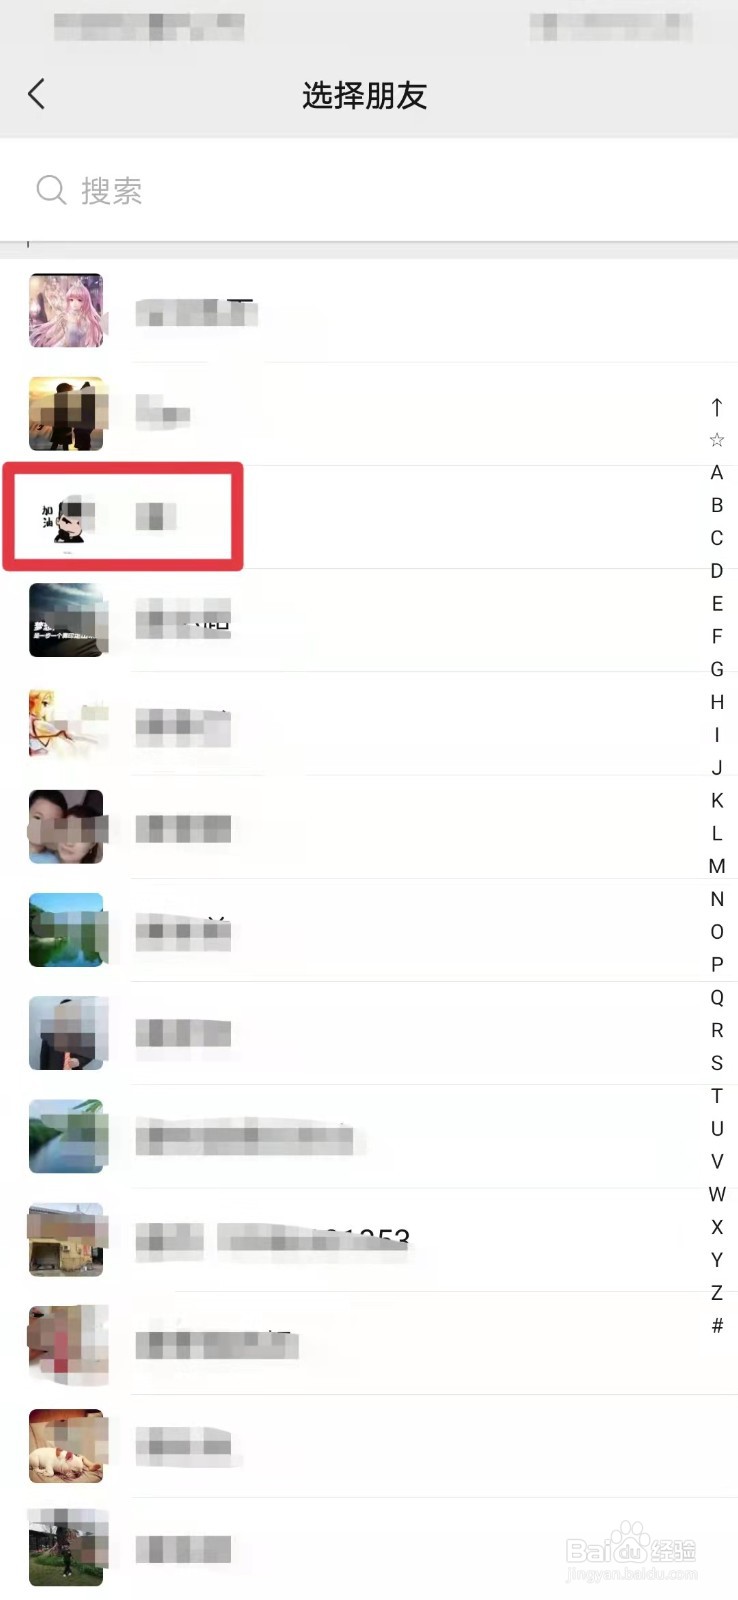Tap the pink-haired anime girl avatar
Screen dimensions: 738x1600
pos(66,311)
